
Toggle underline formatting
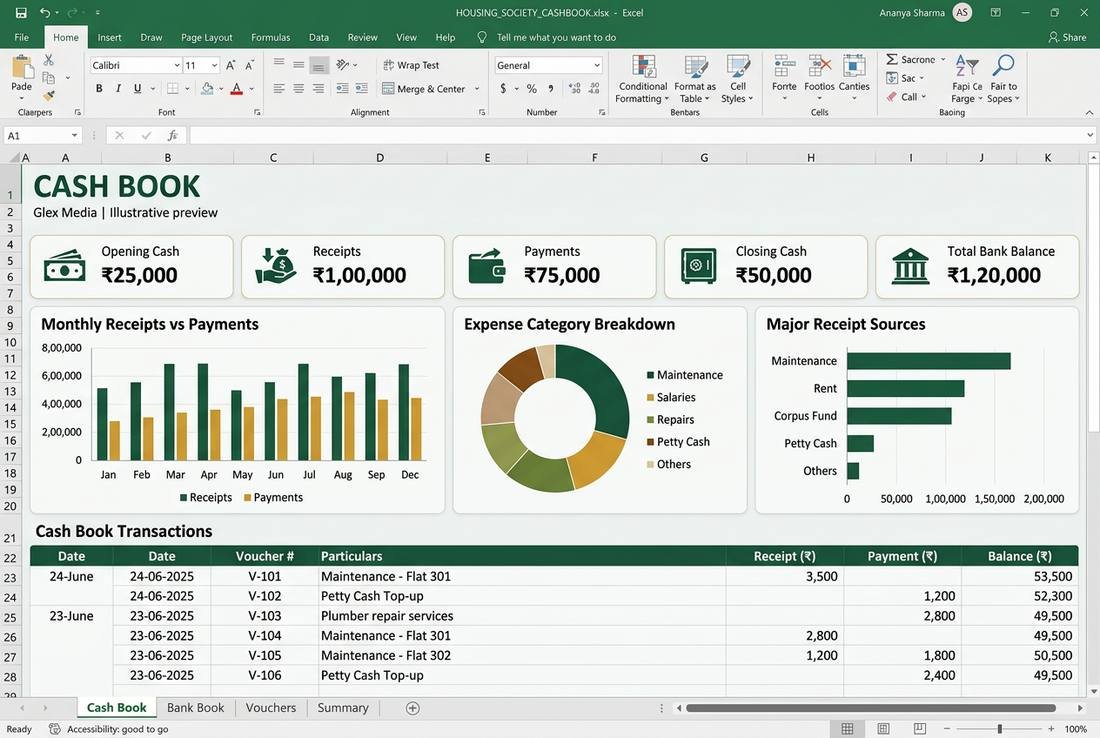click(138, 88)
